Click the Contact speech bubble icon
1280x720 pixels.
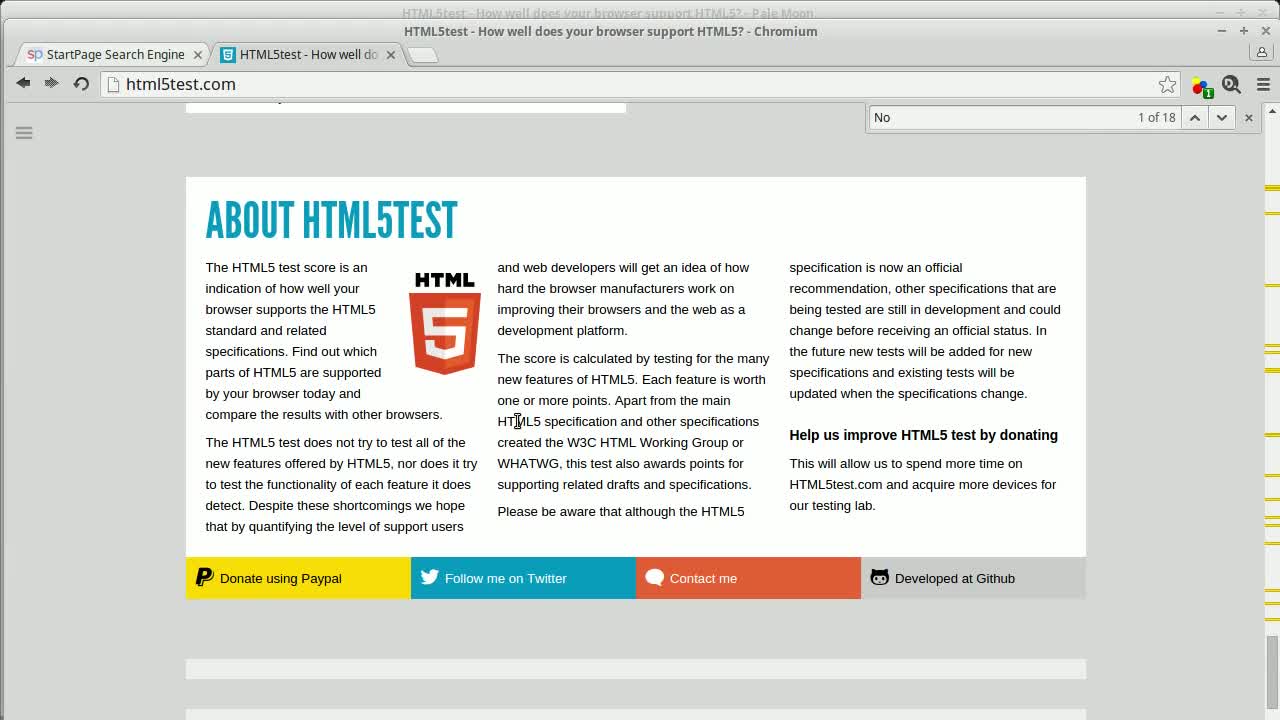pyautogui.click(x=655, y=577)
